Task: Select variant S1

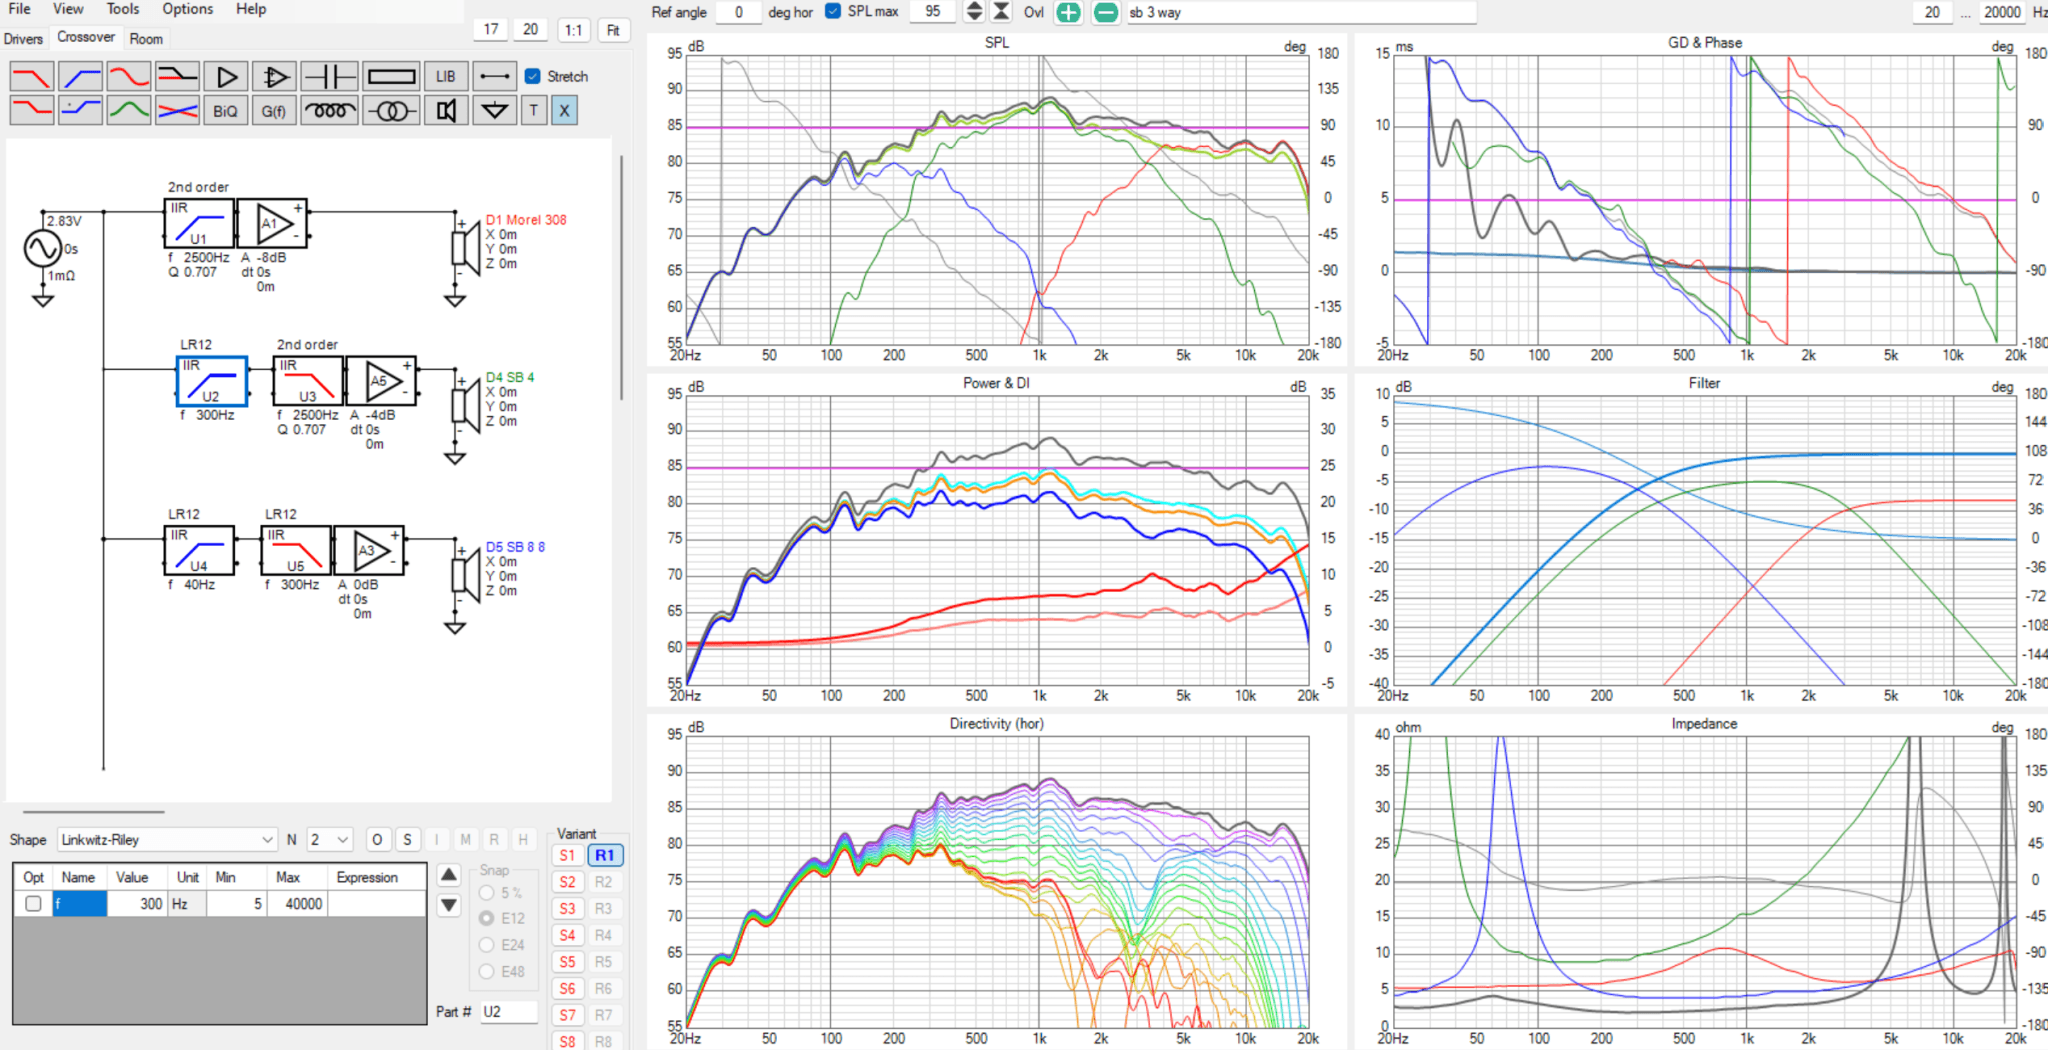Action: point(568,855)
